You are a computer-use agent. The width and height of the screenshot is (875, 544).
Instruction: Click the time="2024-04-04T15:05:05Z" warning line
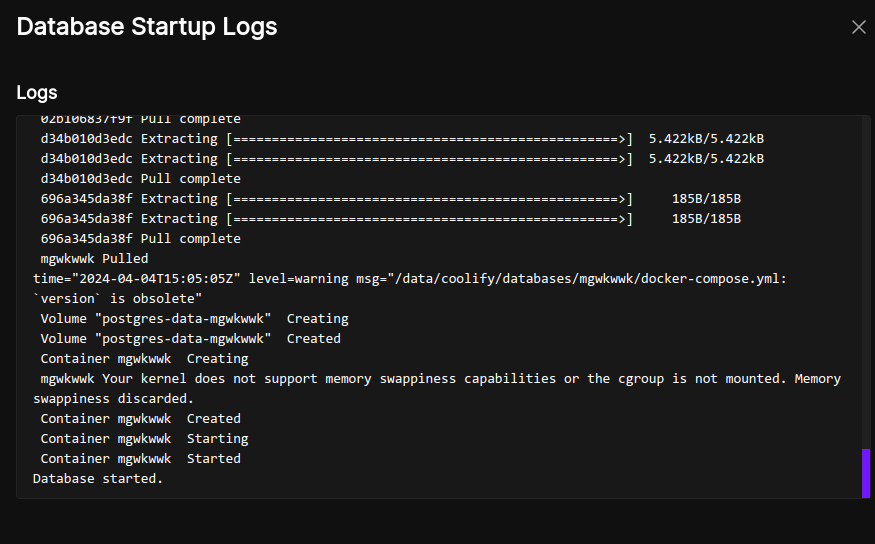410,278
